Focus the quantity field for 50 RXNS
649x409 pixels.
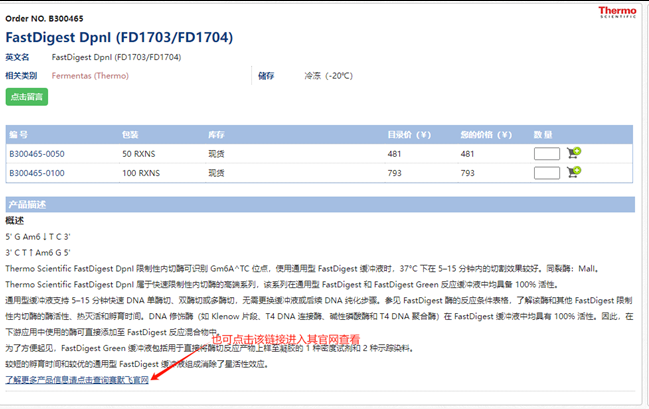click(547, 154)
